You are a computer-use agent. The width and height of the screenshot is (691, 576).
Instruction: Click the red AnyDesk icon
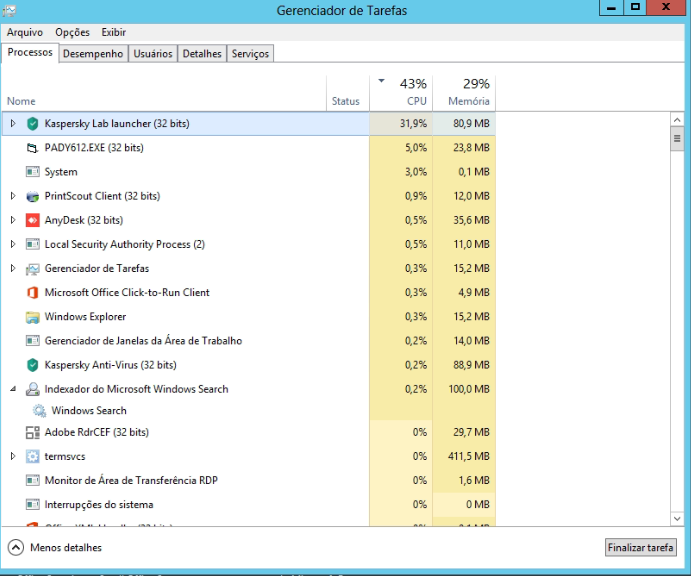(33, 220)
